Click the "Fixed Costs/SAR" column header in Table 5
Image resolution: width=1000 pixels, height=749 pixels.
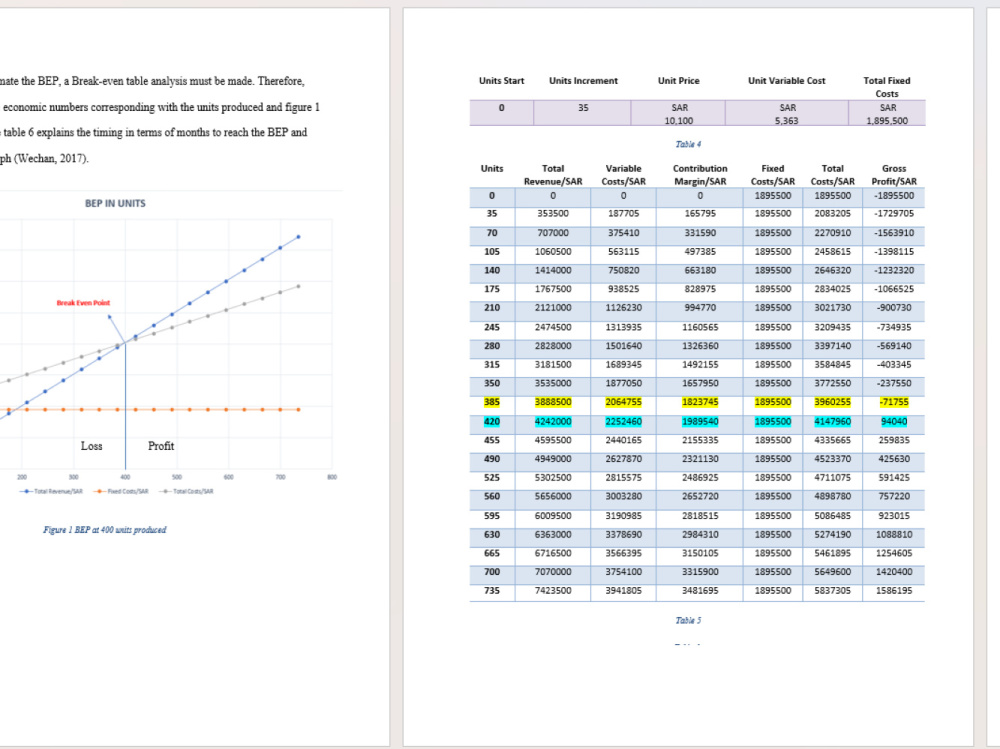tap(772, 175)
